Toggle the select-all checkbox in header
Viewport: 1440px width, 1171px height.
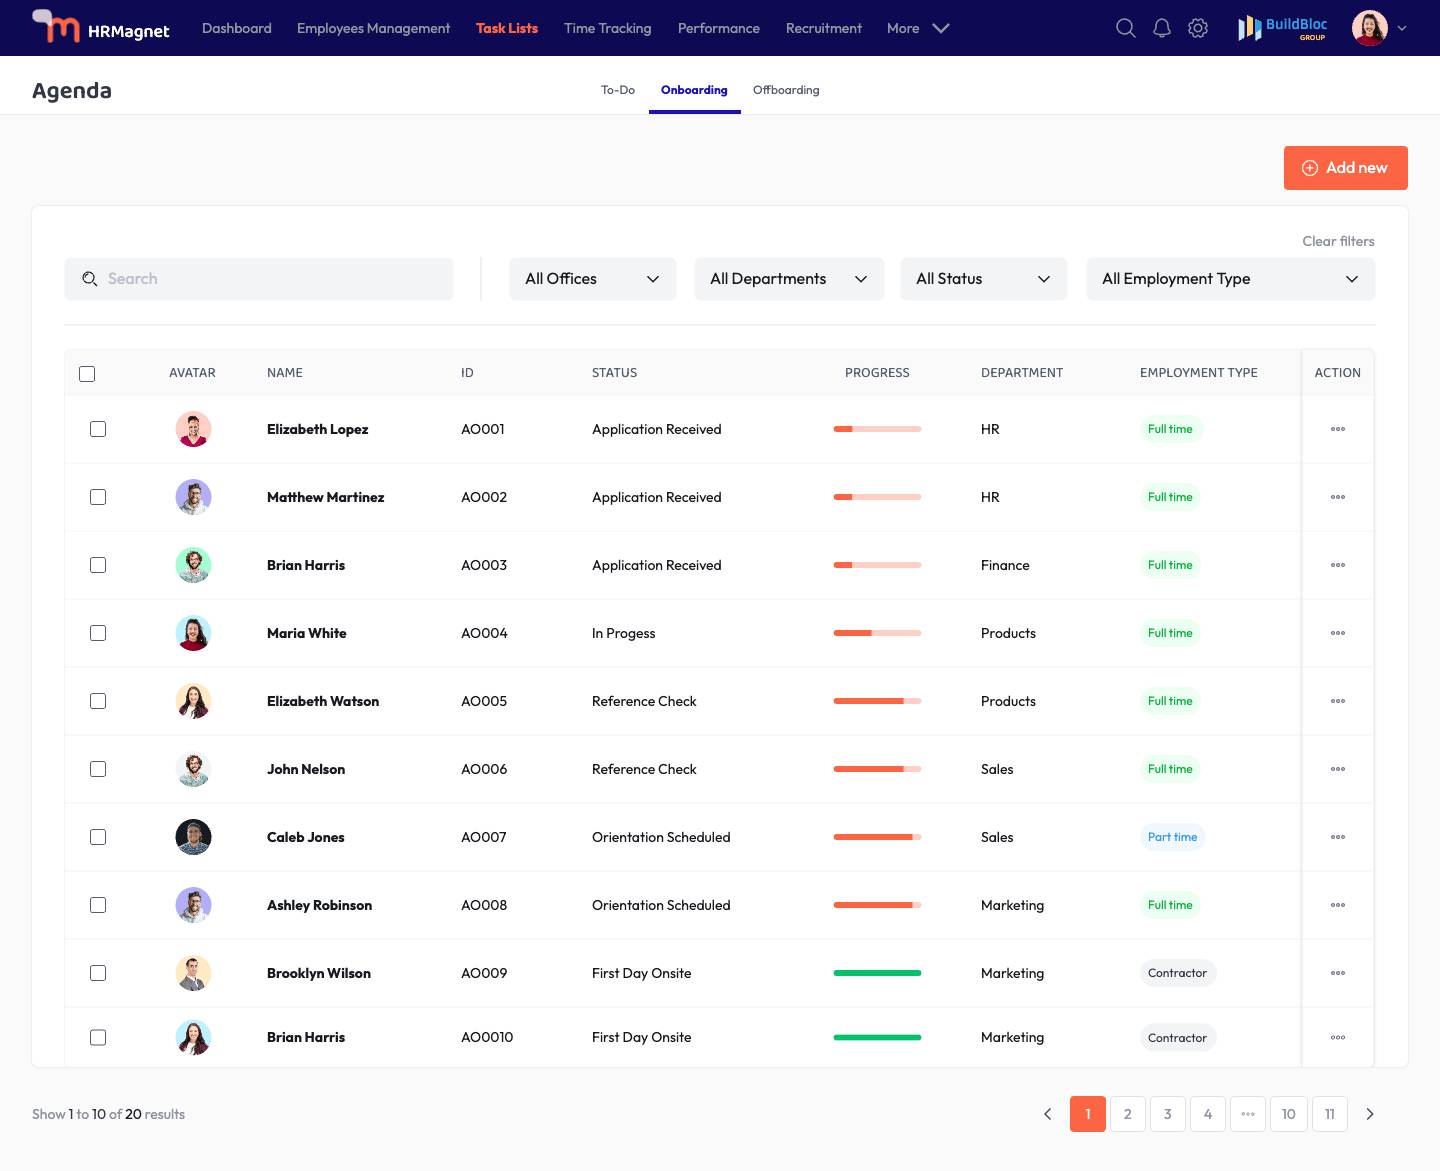[87, 374]
